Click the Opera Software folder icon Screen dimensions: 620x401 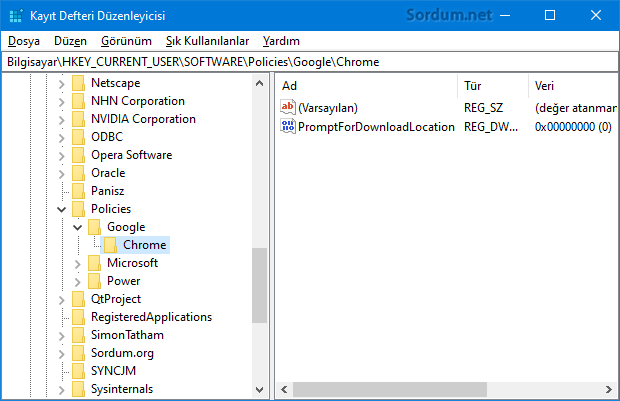point(78,155)
